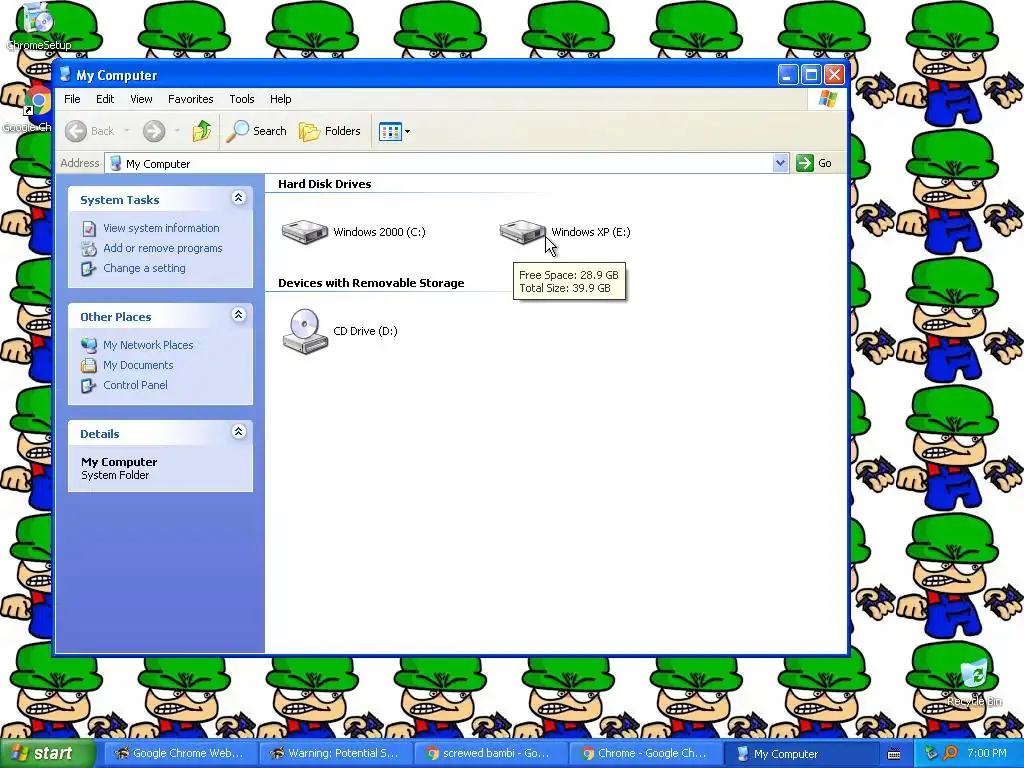Switch to Warning: Potential S... taskbar item

point(334,753)
